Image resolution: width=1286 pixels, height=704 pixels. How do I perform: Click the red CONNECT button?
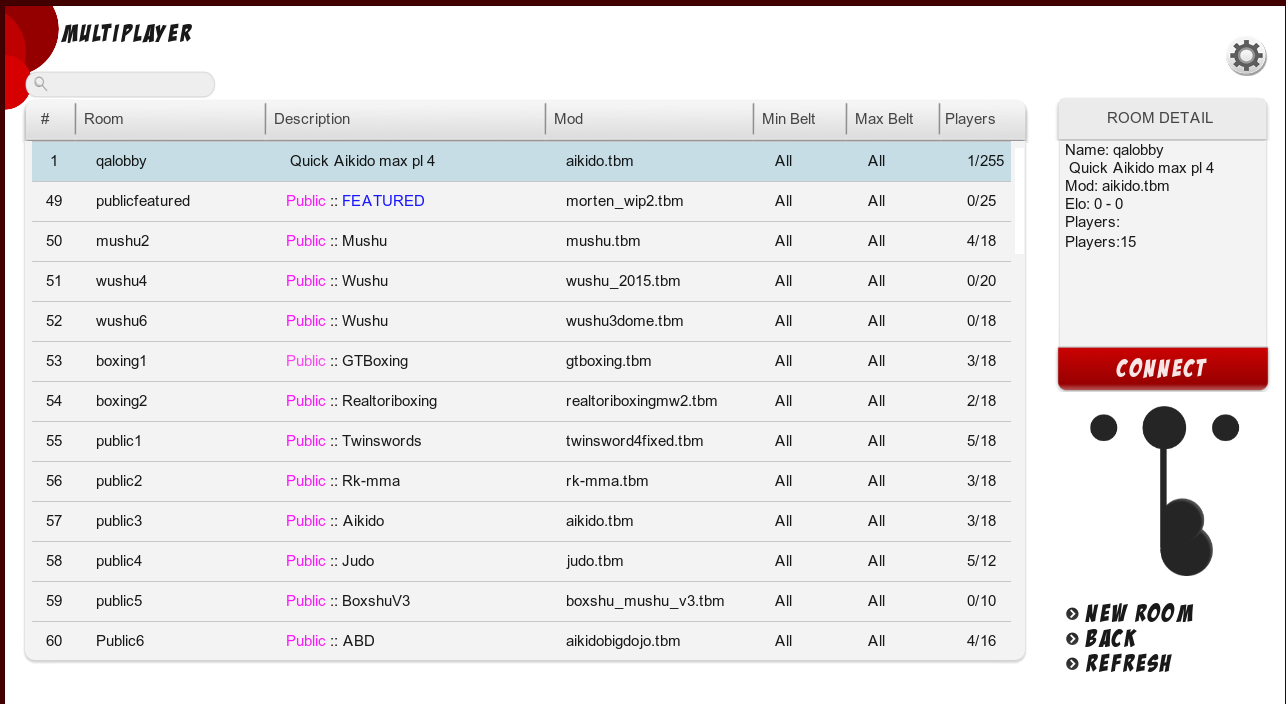1162,368
